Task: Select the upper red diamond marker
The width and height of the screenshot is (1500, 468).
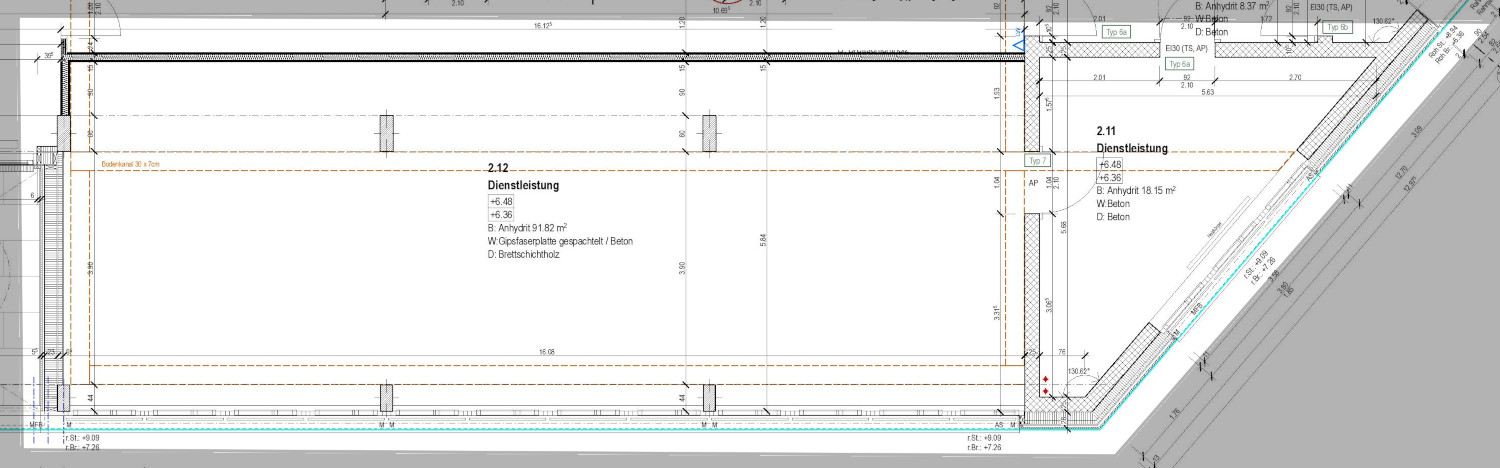Action: click(1045, 380)
